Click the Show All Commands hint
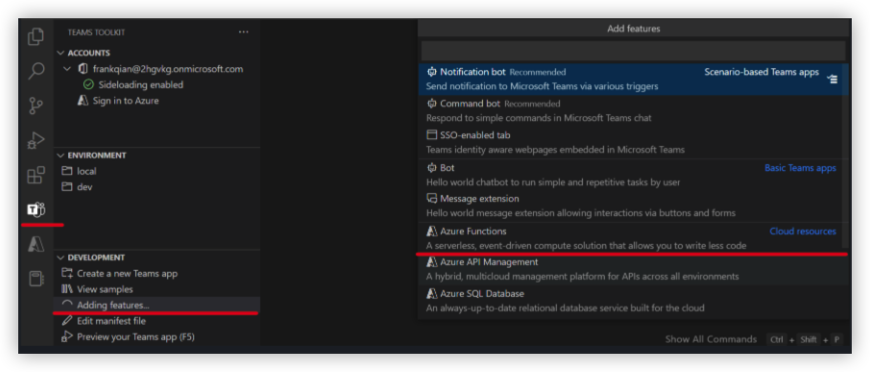The image size is (870, 372). point(711,339)
